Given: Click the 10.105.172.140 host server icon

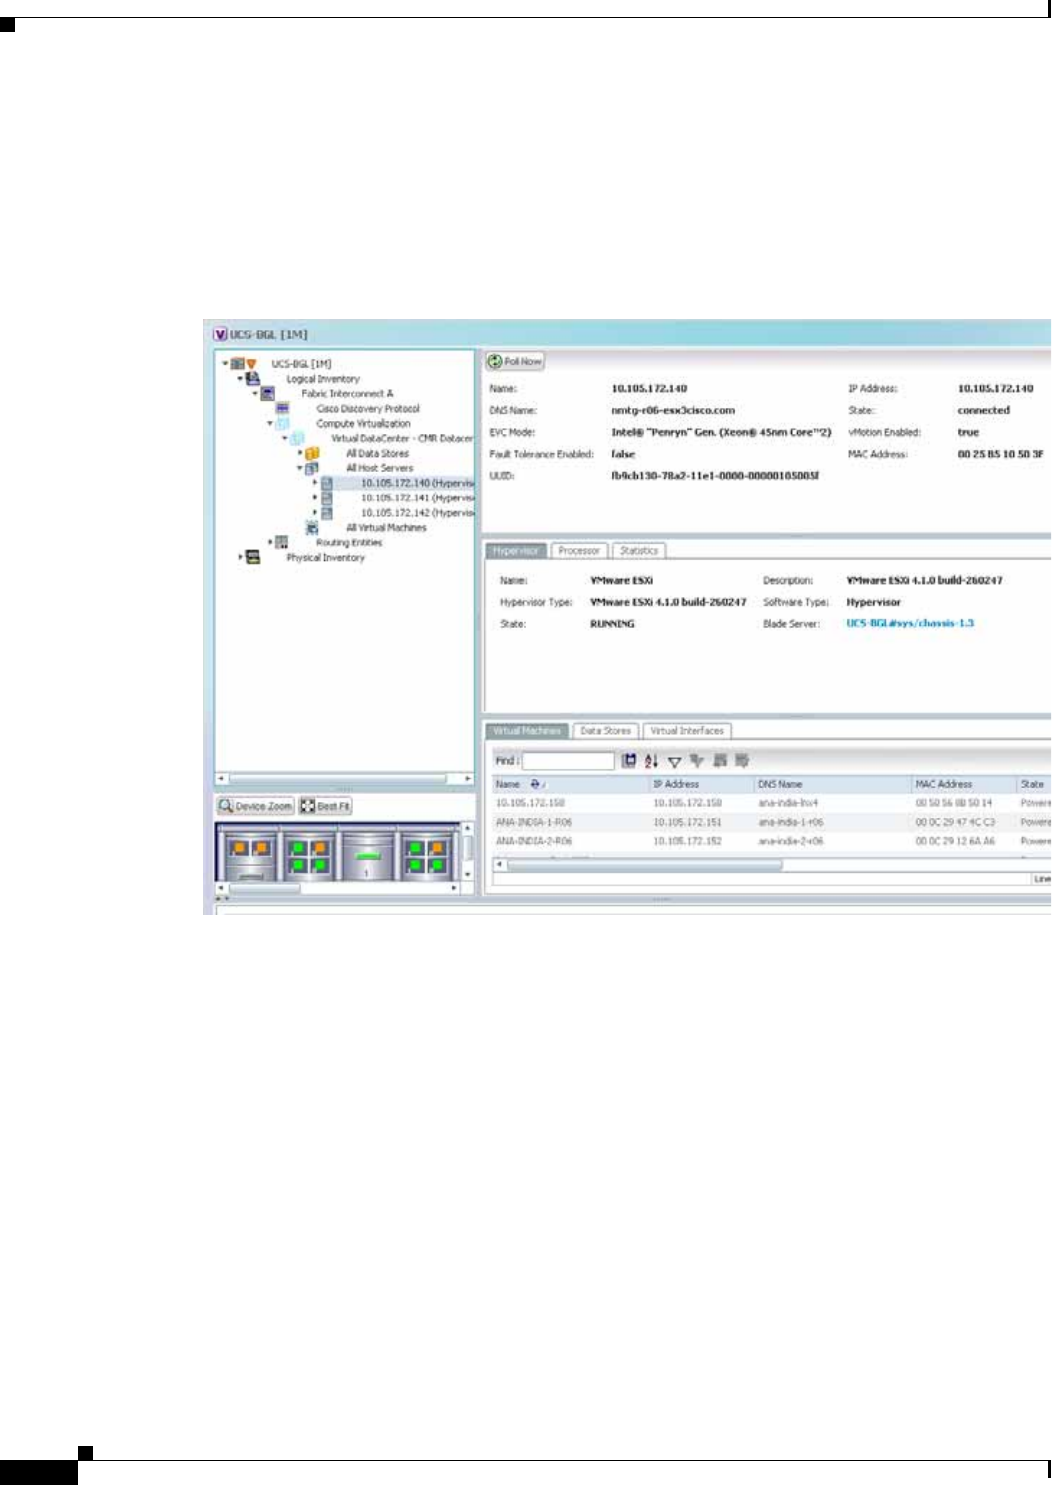Looking at the screenshot, I should tap(327, 483).
